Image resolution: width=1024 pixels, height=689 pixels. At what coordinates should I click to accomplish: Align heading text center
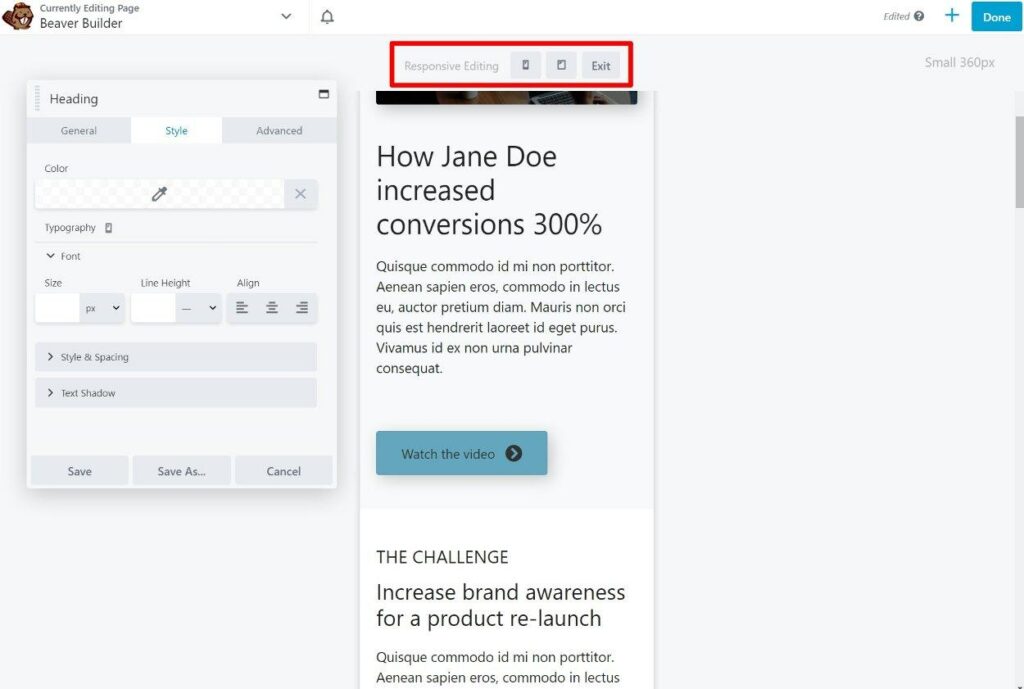pos(272,308)
